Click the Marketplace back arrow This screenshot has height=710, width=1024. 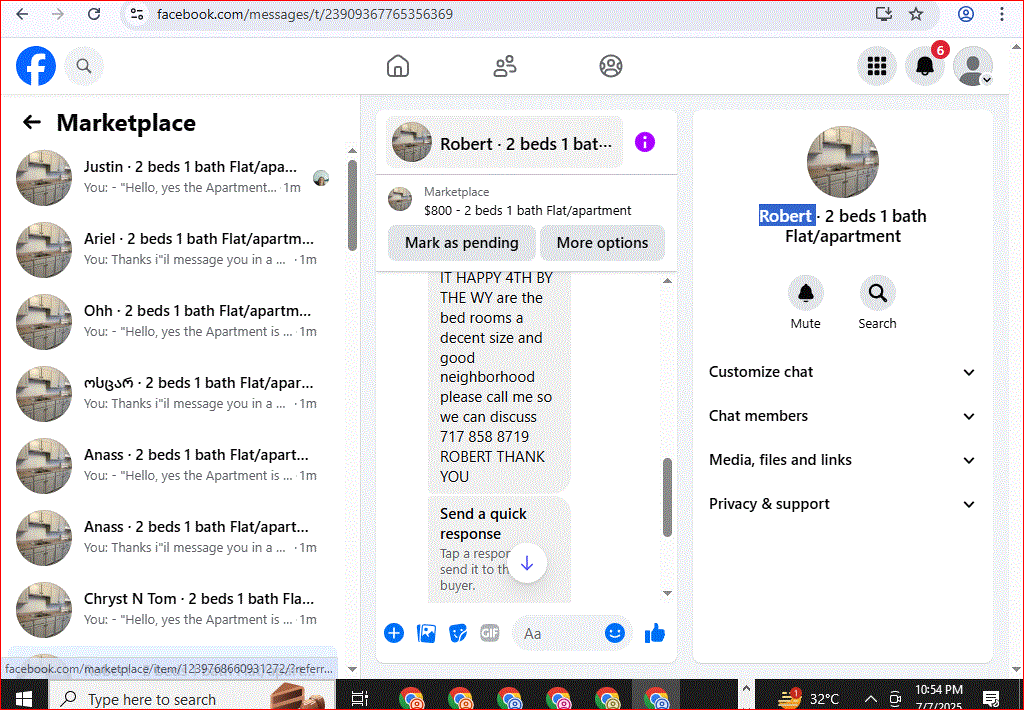coord(32,122)
